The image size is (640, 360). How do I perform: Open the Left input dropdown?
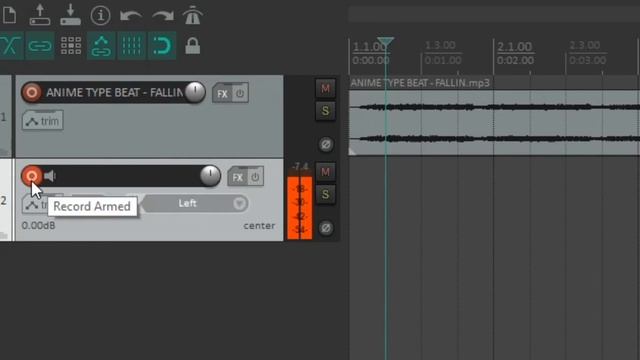195,203
